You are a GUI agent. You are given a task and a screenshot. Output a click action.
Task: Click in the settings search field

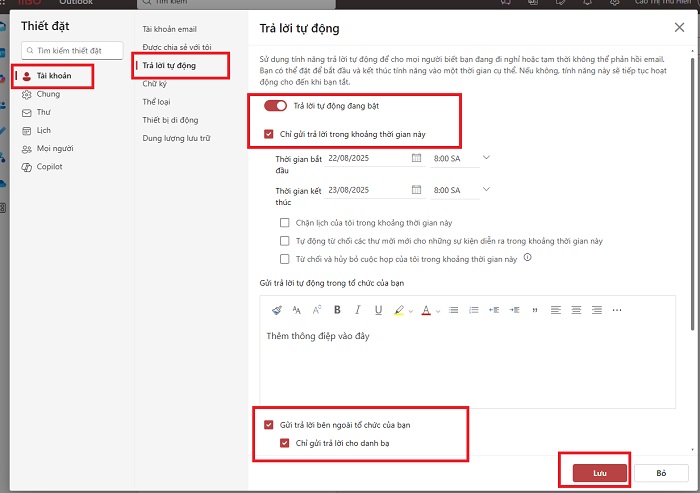tap(72, 50)
